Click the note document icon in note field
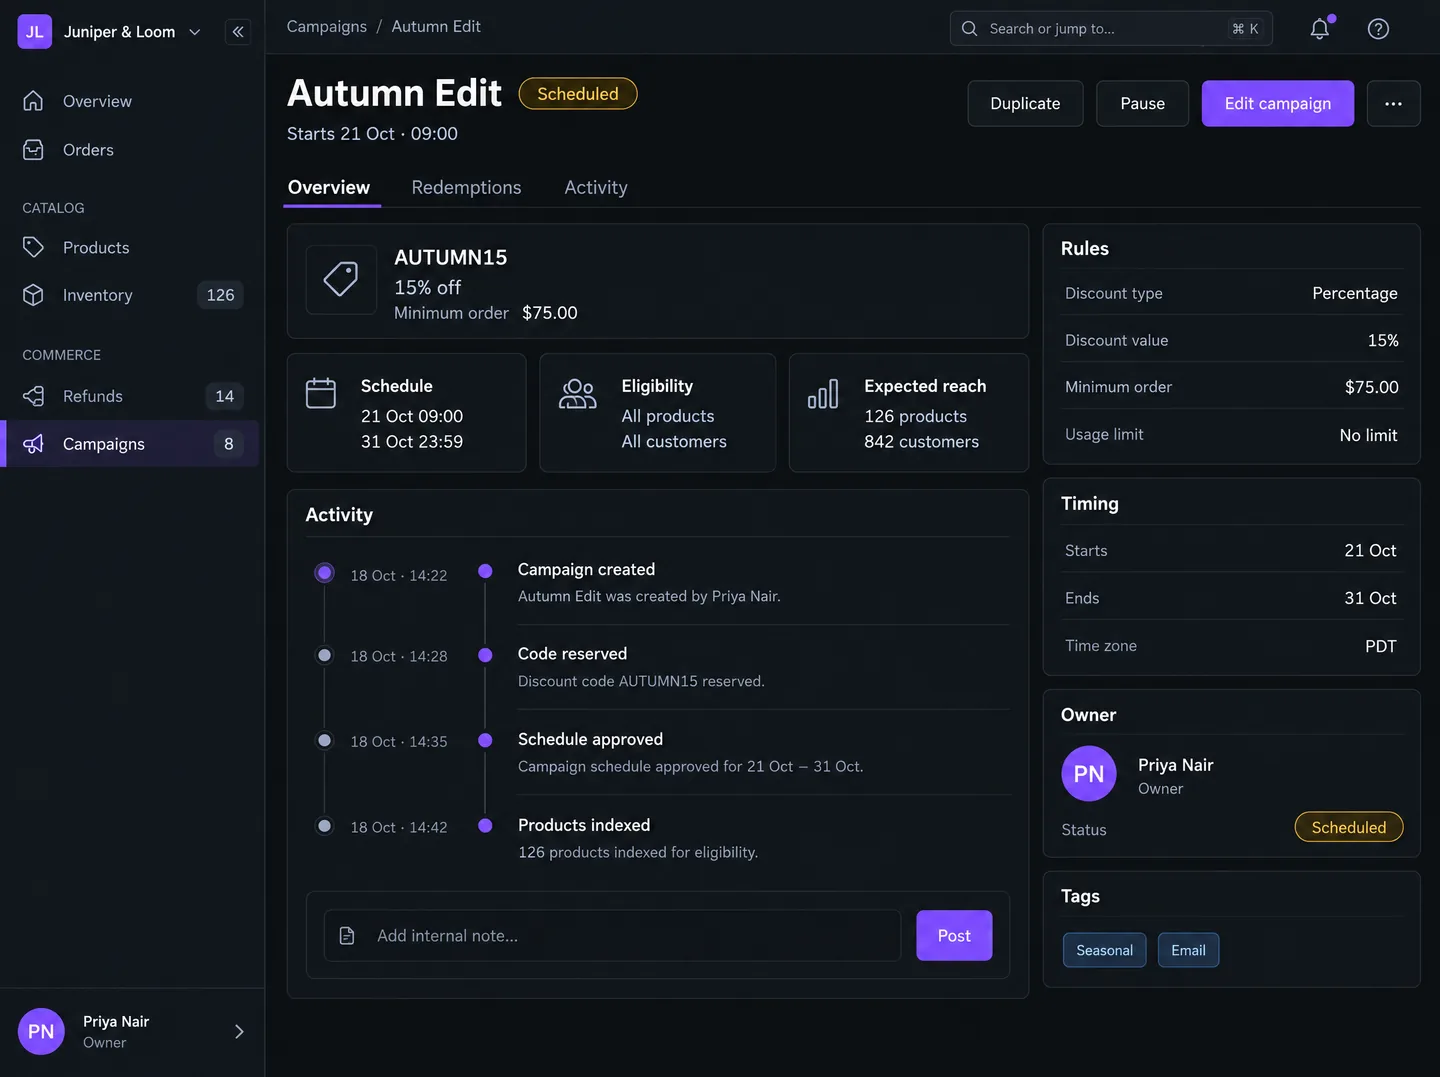 pos(347,936)
